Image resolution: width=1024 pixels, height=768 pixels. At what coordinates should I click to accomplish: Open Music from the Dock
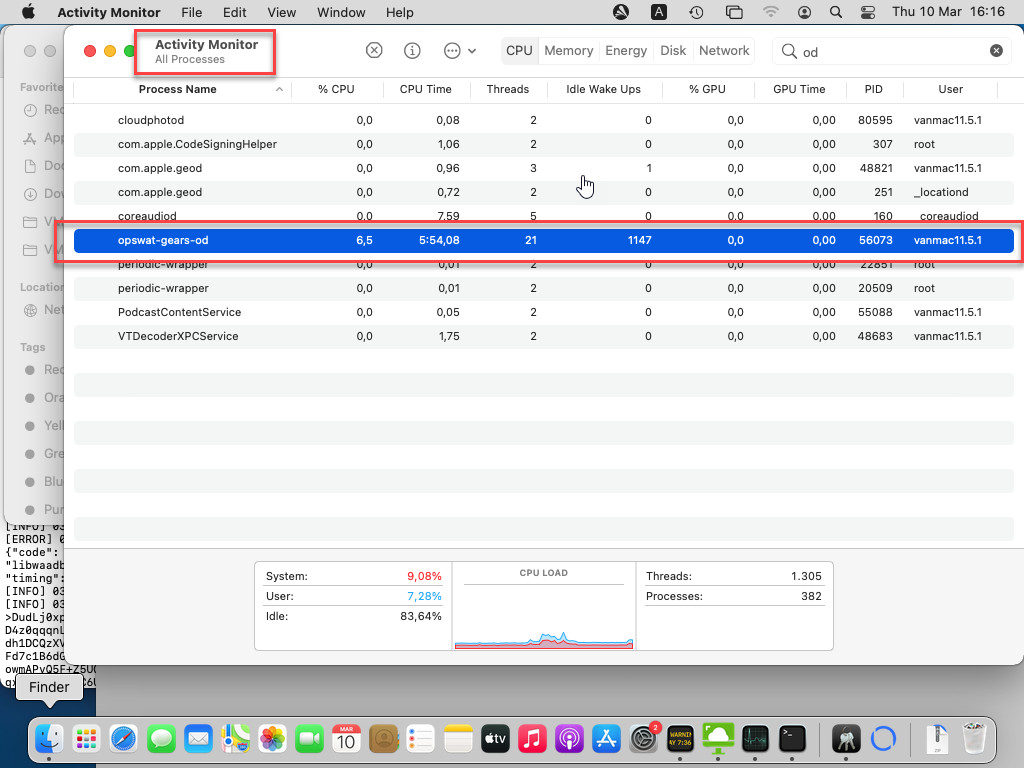532,739
